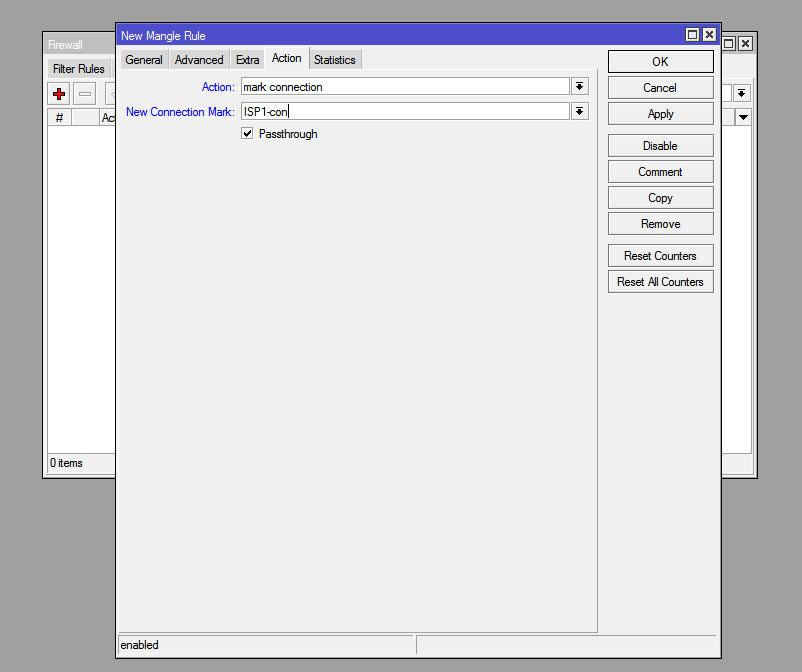This screenshot has height=672, width=802.
Task: Click the red plus add rule icon
Action: [x=59, y=94]
